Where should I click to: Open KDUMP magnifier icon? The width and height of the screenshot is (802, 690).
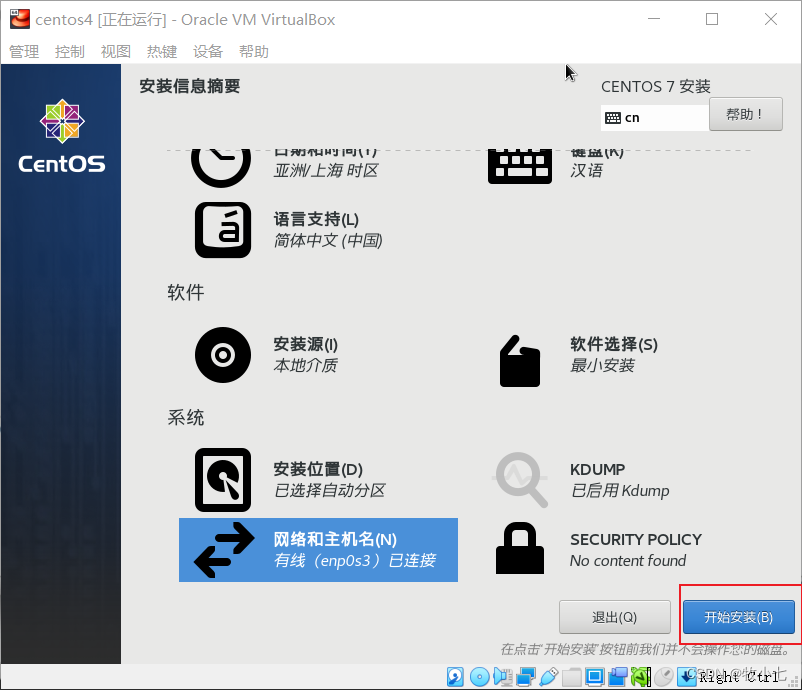coord(521,480)
